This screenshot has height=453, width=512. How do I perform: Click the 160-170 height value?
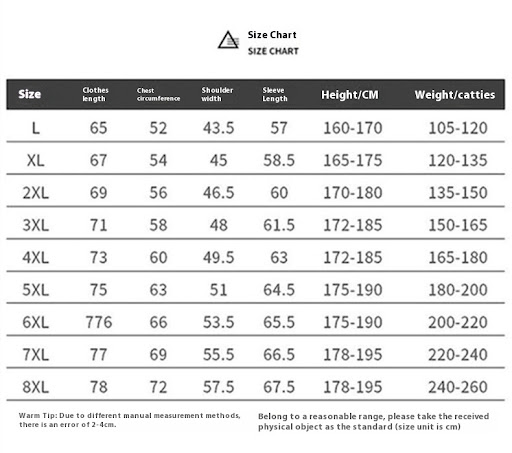click(x=353, y=128)
